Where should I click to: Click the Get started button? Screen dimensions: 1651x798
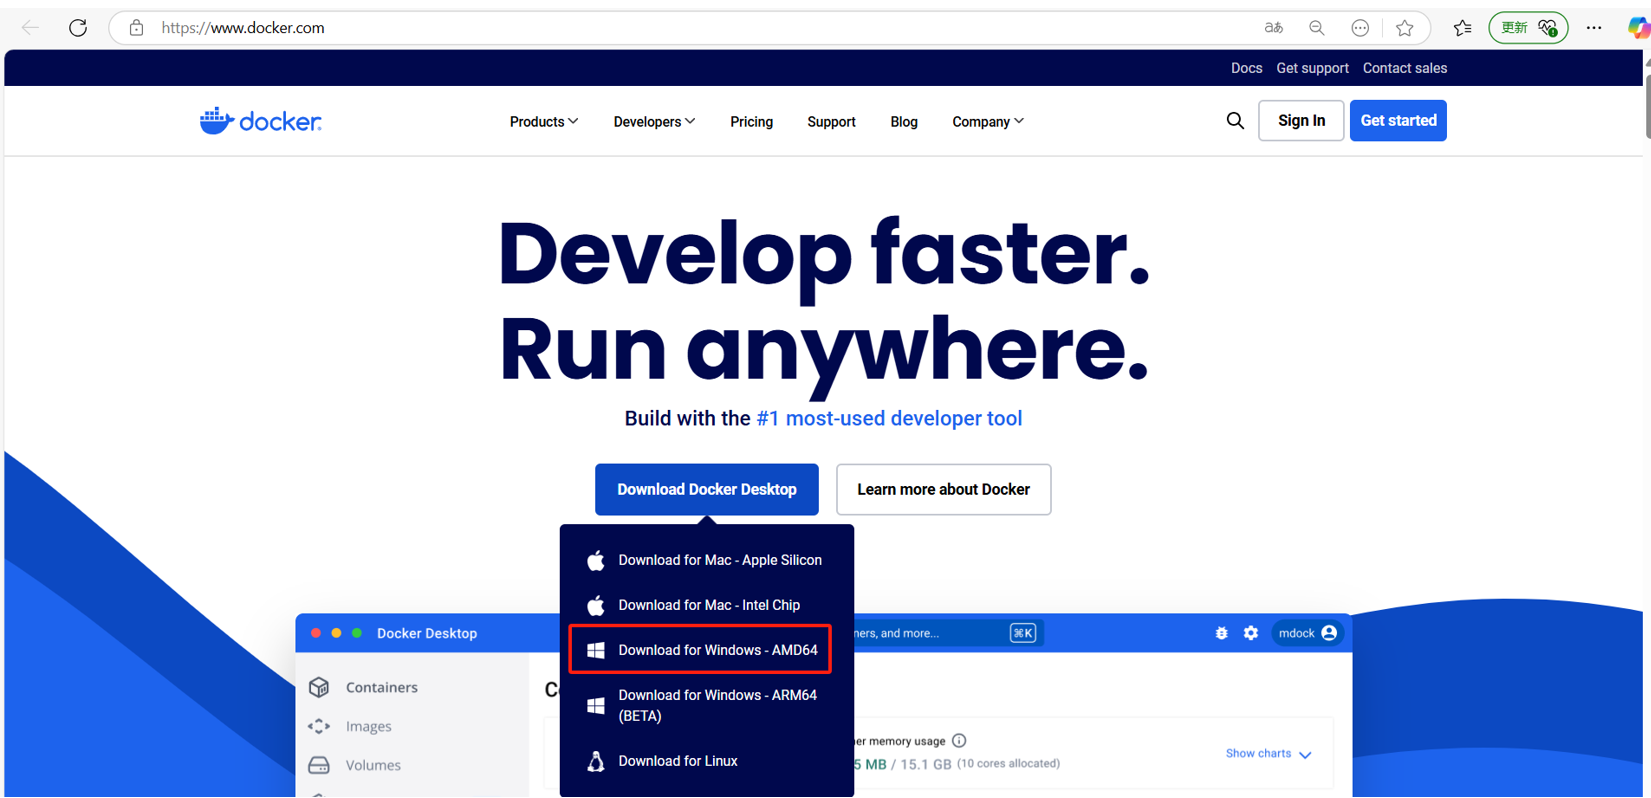[1398, 121]
